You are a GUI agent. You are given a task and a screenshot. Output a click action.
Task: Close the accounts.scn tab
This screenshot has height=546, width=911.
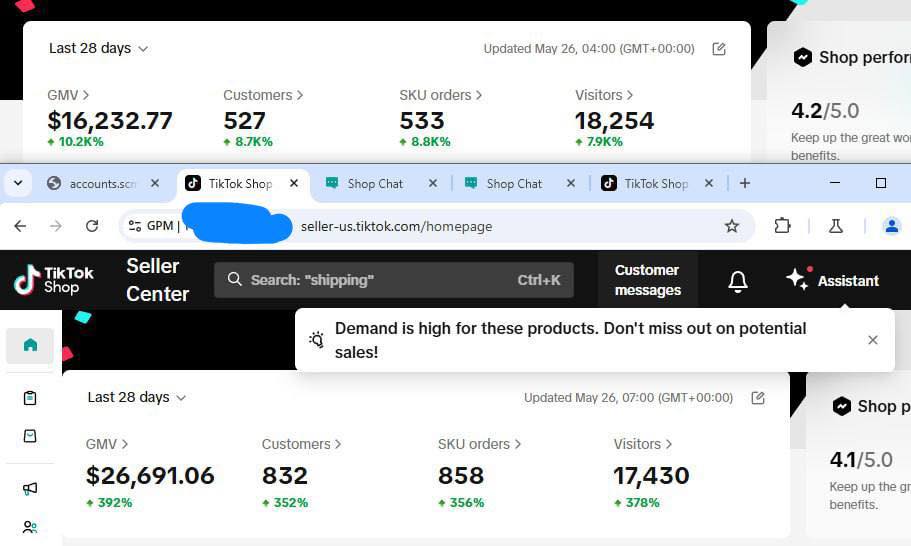[155, 184]
